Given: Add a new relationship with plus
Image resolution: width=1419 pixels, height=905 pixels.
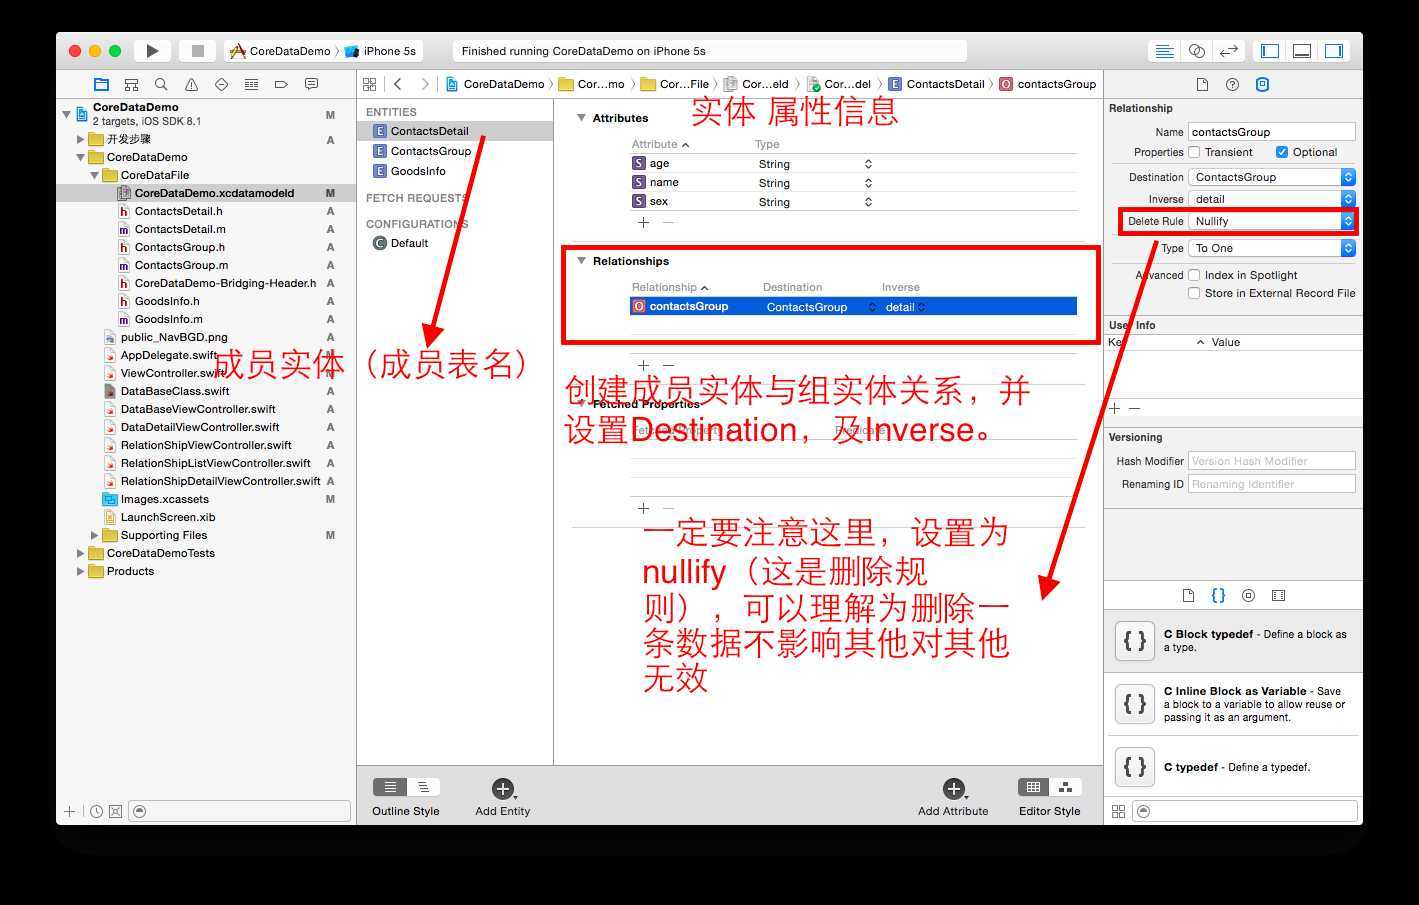Looking at the screenshot, I should point(643,365).
